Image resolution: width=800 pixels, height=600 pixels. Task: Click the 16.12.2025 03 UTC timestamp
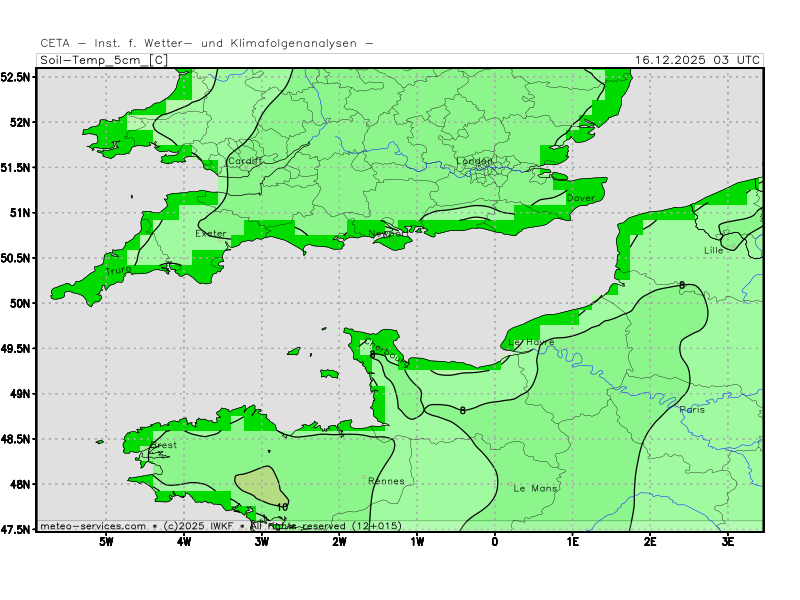[697, 60]
